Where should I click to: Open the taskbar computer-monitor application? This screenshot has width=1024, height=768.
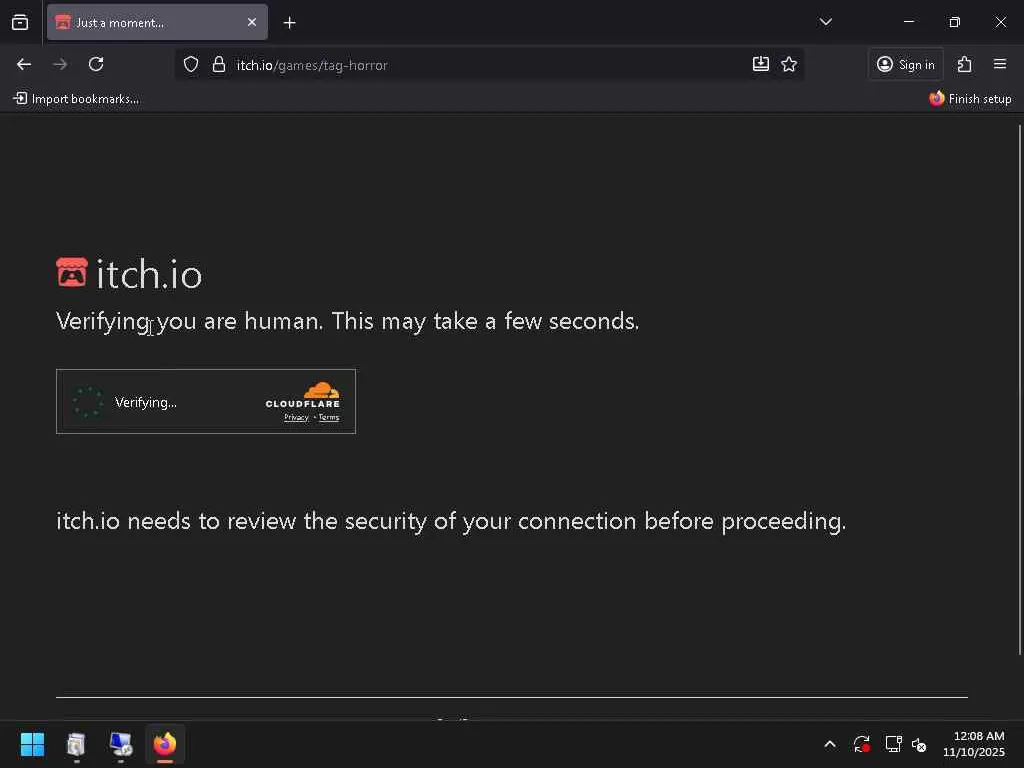(x=121, y=744)
